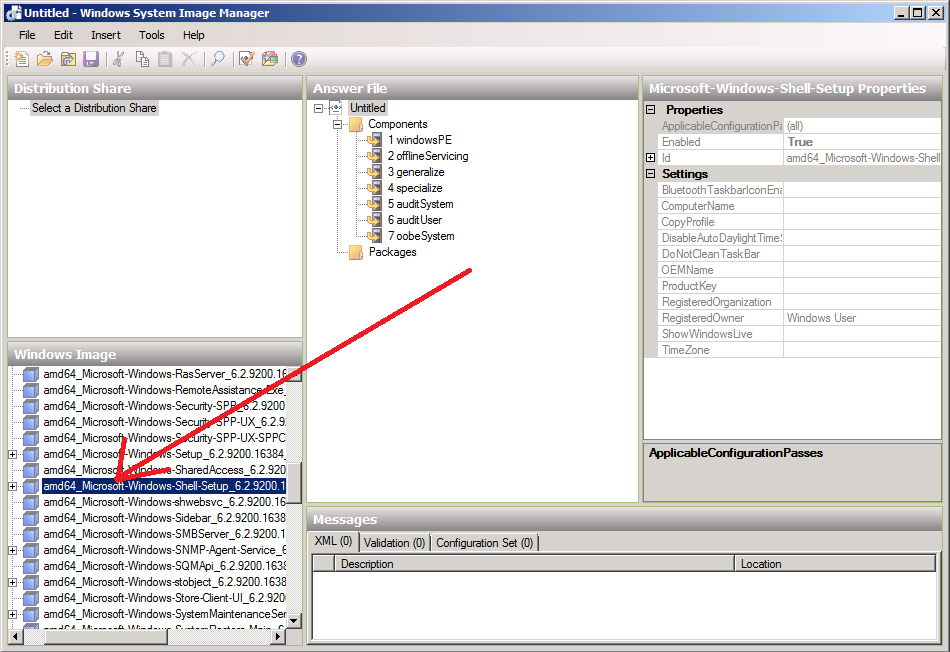Click the ProductKey value field
The height and width of the screenshot is (652, 950).
click(862, 286)
